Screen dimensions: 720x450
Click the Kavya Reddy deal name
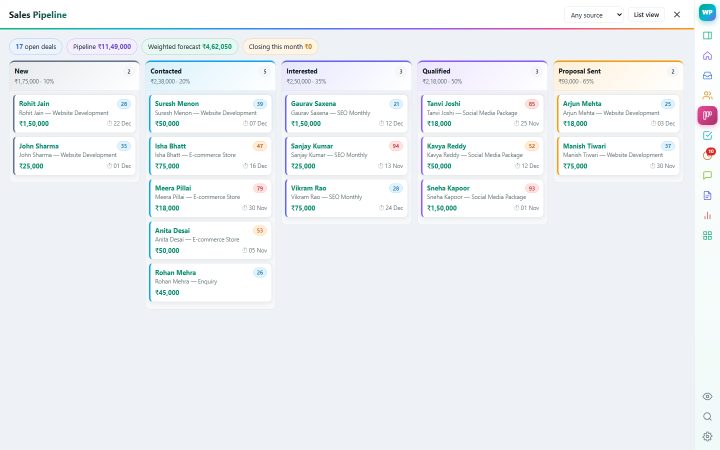(x=446, y=146)
